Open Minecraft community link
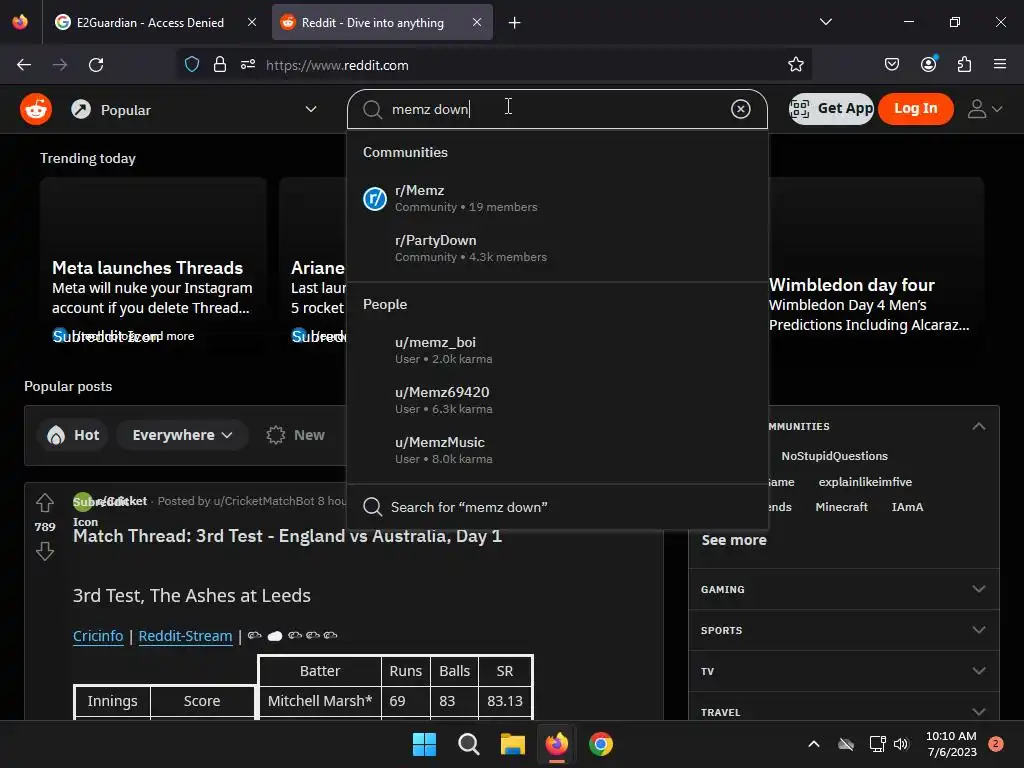The height and width of the screenshot is (768, 1024). tap(841, 507)
